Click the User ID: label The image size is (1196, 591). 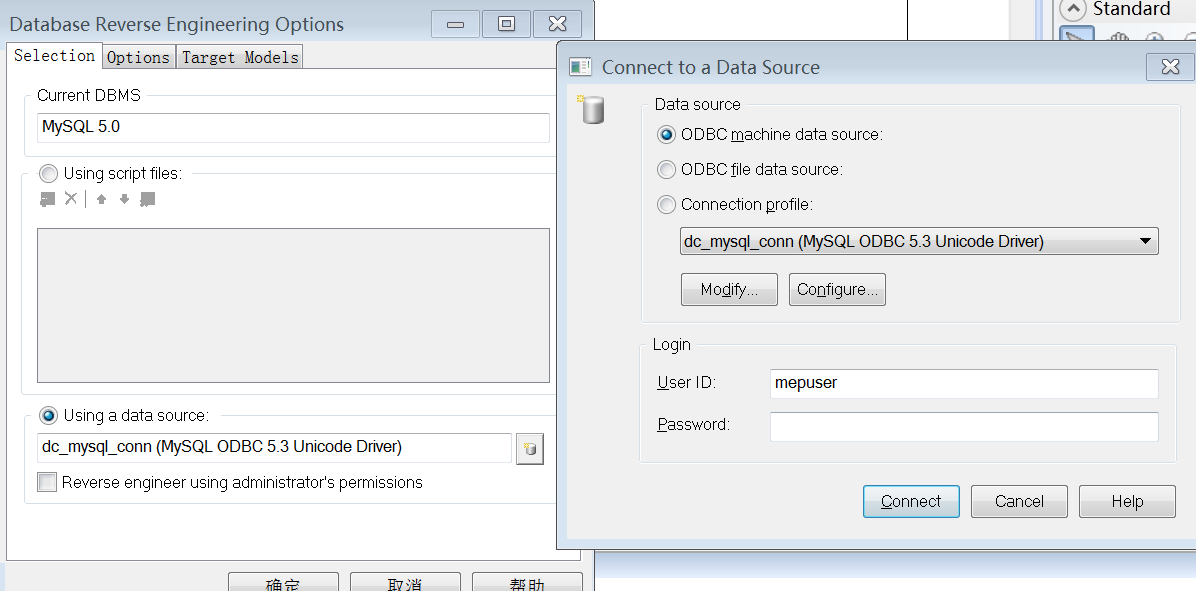(686, 383)
